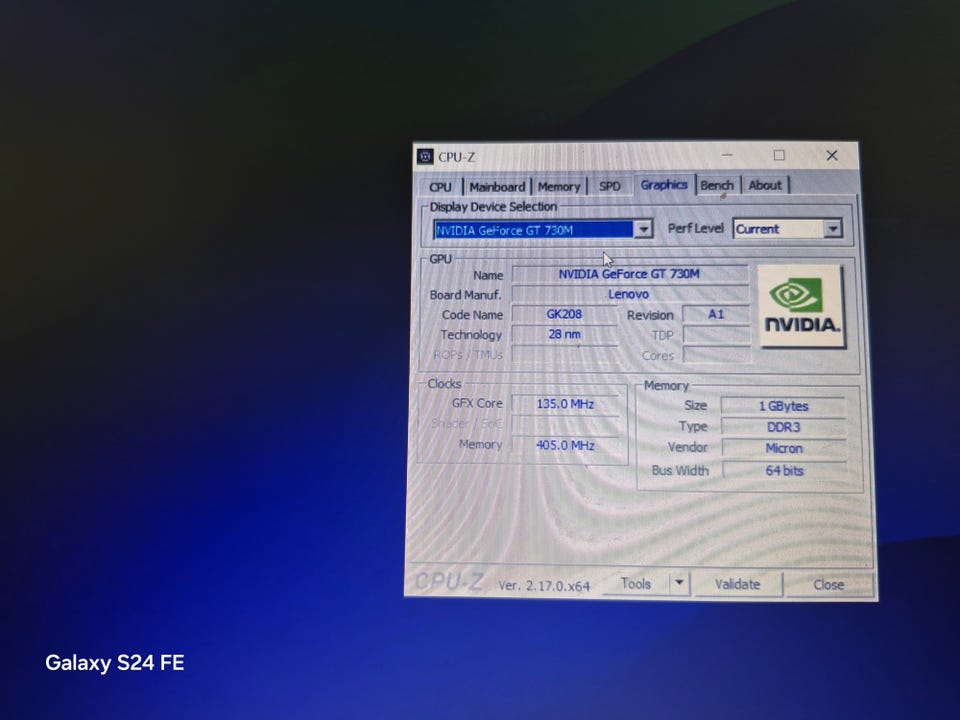Click the Board Manuf. label

[x=465, y=295]
